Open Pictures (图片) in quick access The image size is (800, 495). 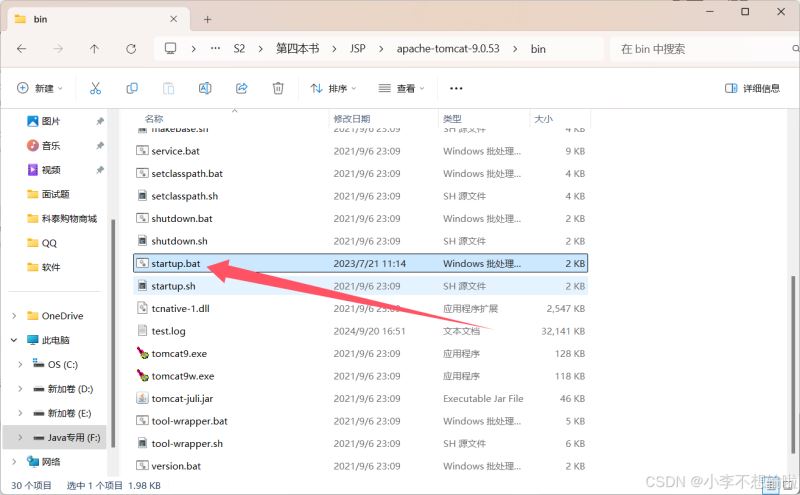43,121
